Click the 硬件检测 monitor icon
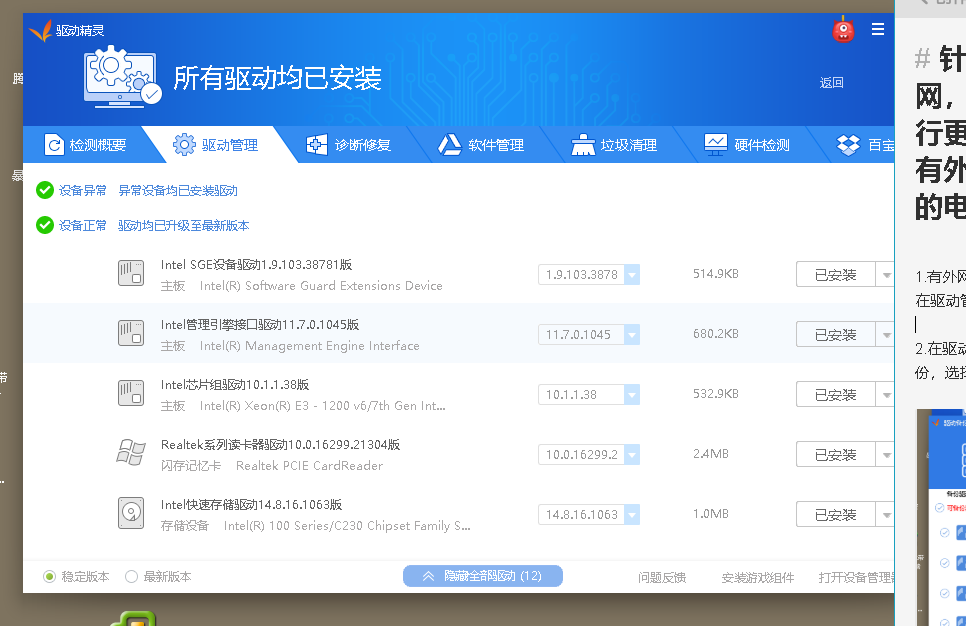The image size is (966, 626). coord(716,145)
